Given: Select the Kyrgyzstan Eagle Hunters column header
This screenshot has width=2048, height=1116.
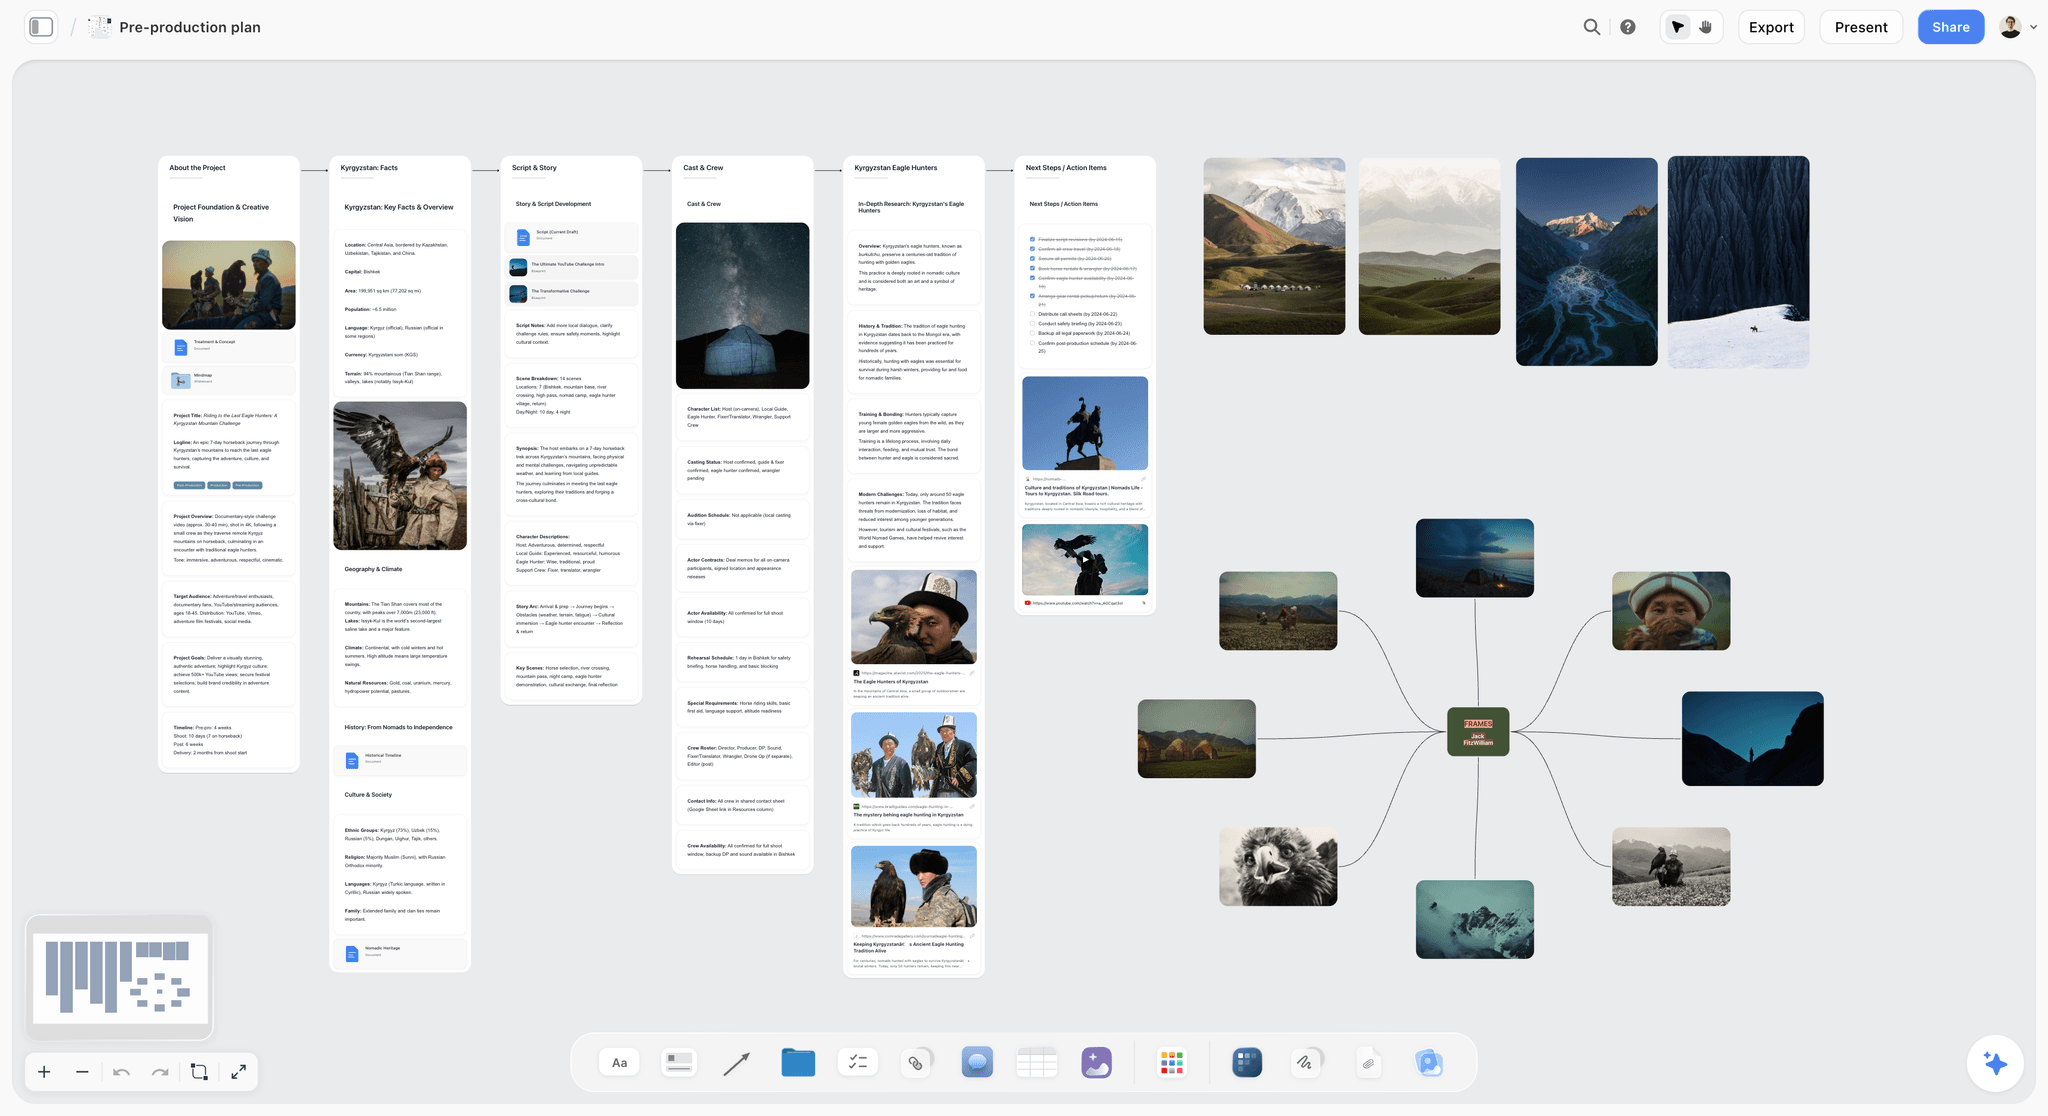Looking at the screenshot, I should pos(895,168).
